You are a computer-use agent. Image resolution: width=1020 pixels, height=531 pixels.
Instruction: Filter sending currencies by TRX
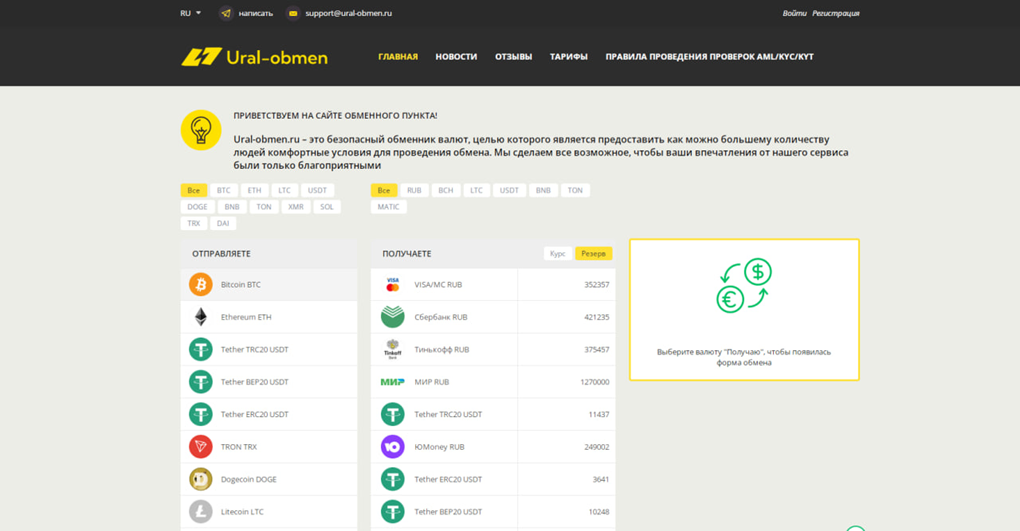point(194,223)
